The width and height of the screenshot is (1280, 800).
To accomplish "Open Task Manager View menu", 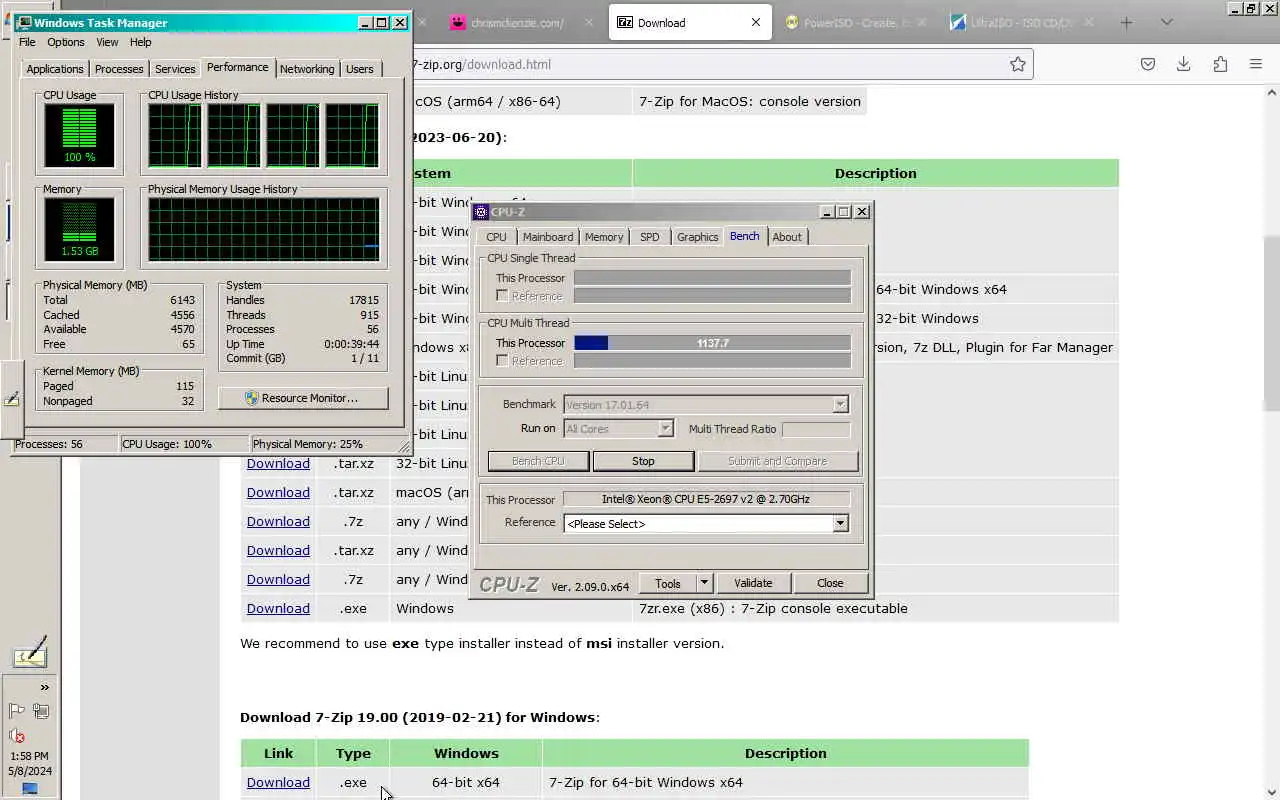I will coord(107,42).
